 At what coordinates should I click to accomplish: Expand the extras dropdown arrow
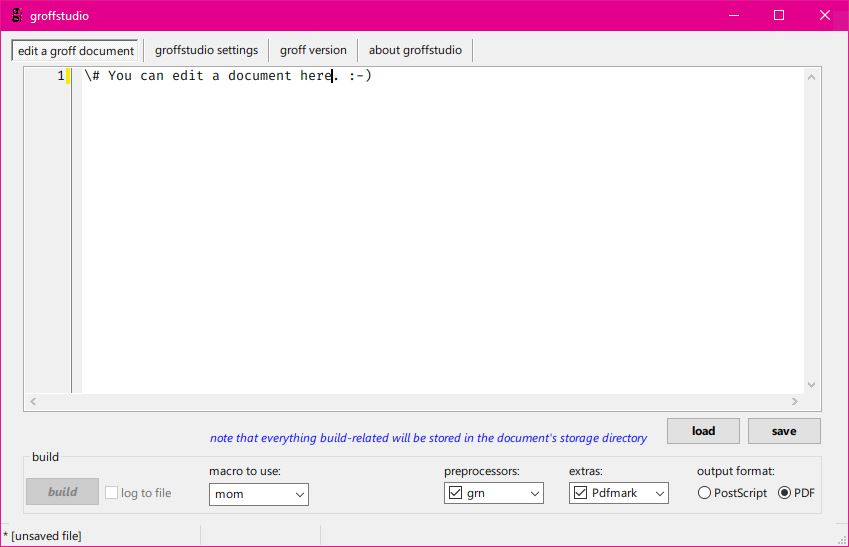pos(659,493)
